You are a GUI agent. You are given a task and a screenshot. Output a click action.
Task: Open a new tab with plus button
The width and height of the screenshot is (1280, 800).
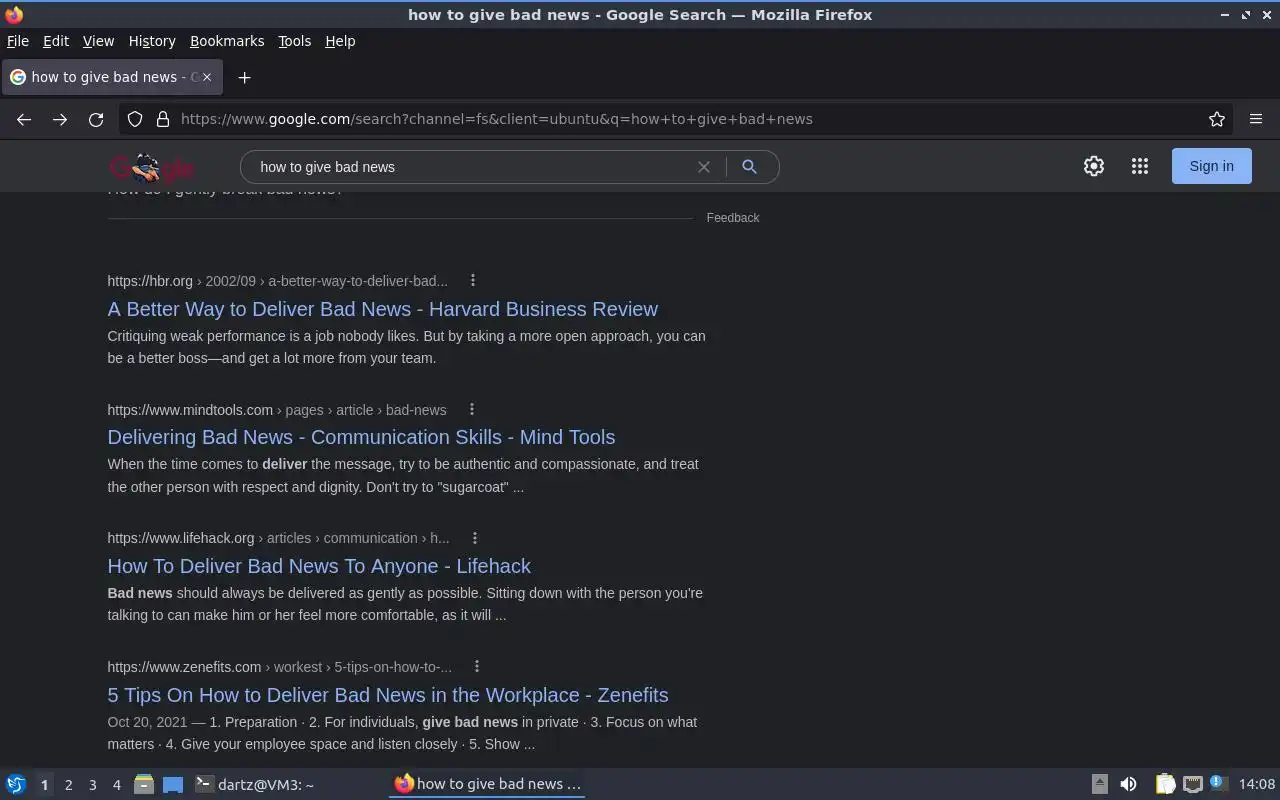244,77
